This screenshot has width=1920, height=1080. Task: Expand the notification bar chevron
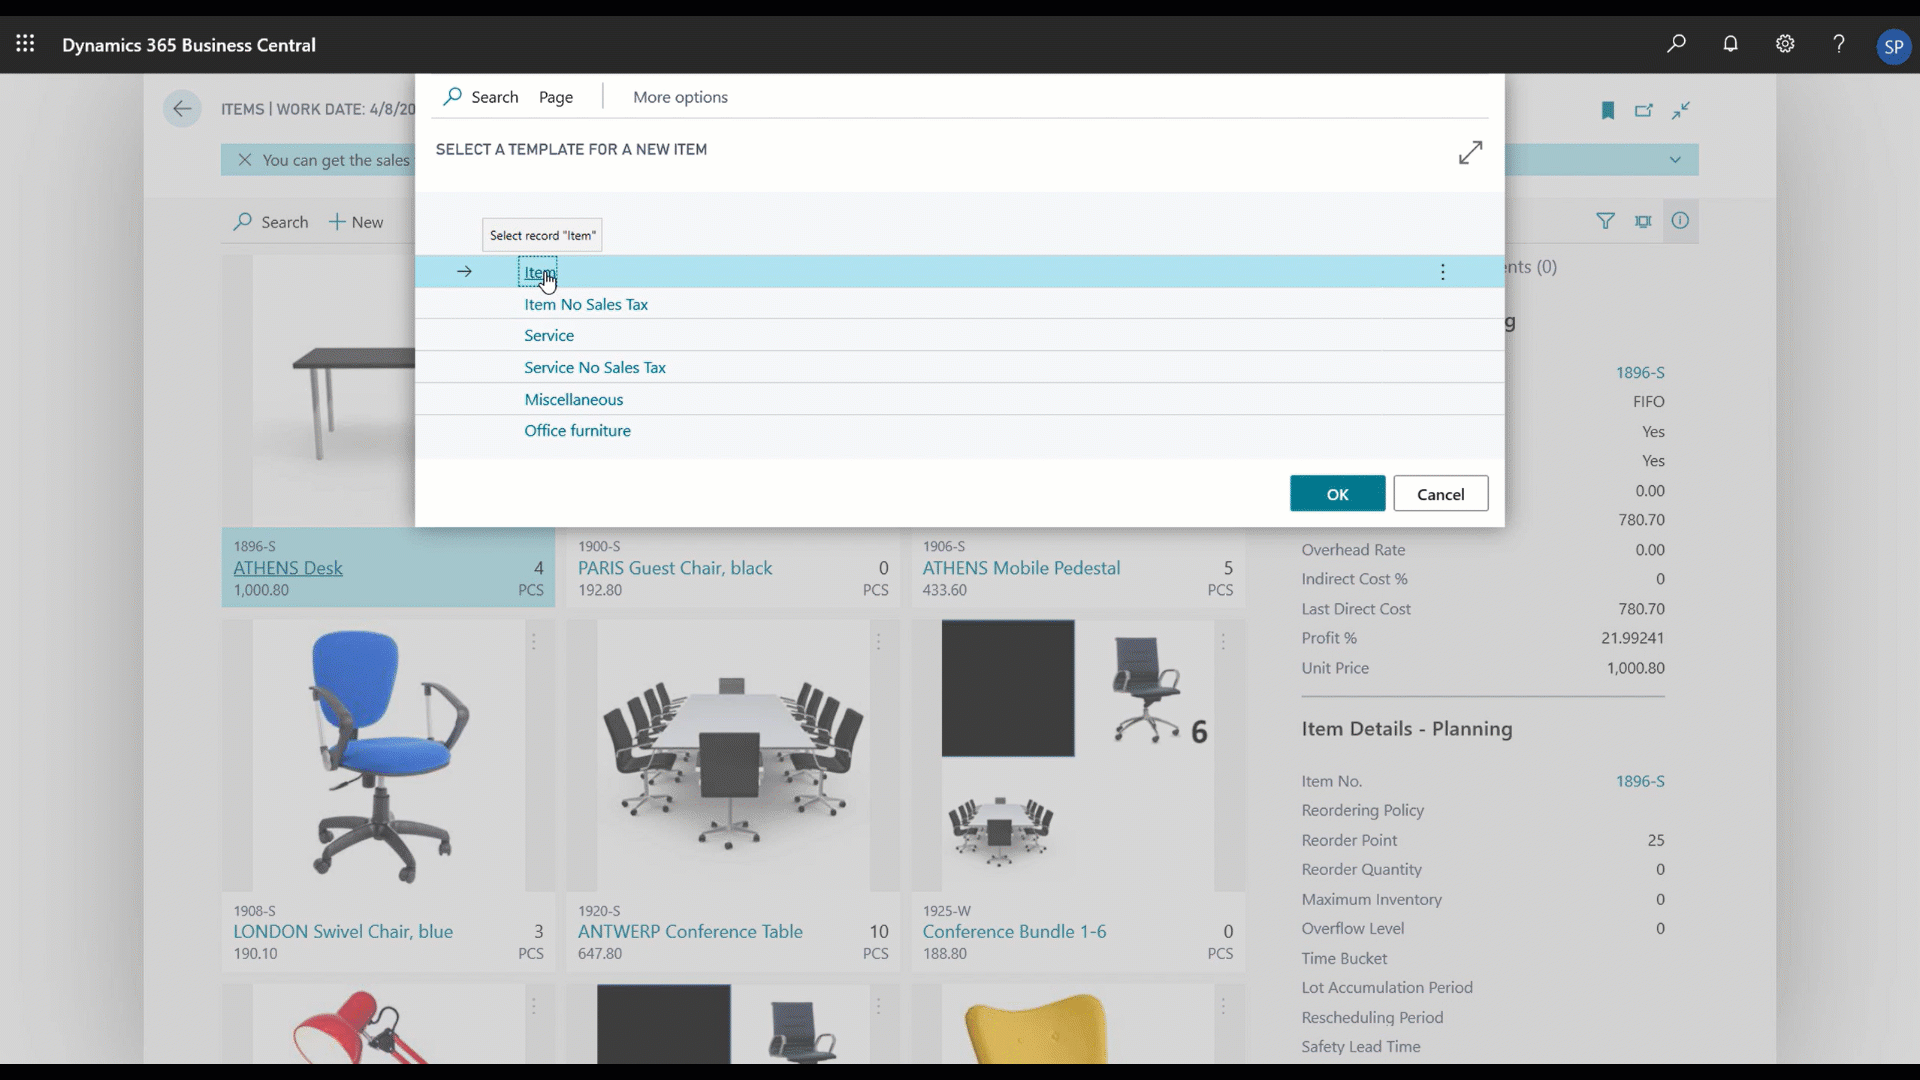coord(1675,160)
